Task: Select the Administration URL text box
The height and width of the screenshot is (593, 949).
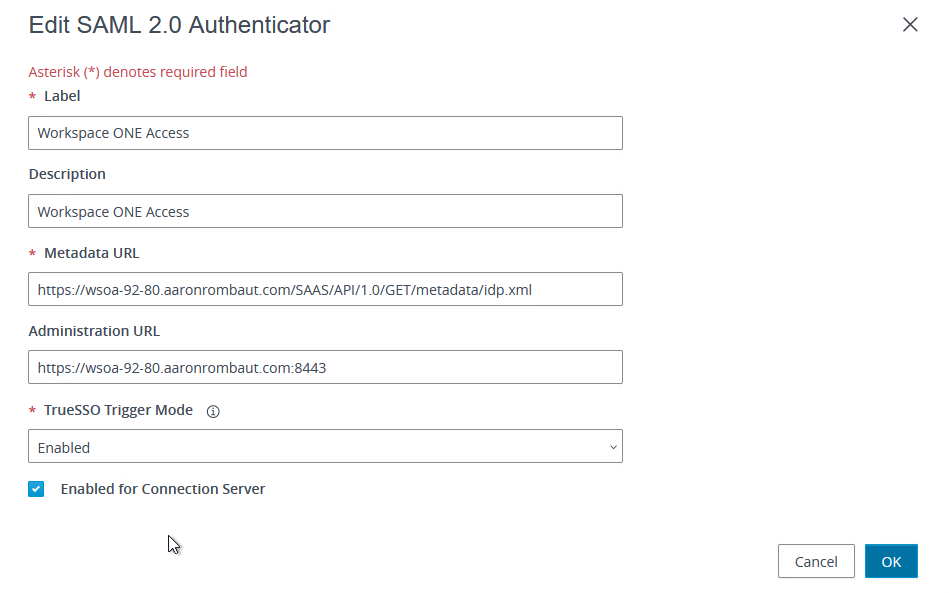Action: tap(325, 368)
